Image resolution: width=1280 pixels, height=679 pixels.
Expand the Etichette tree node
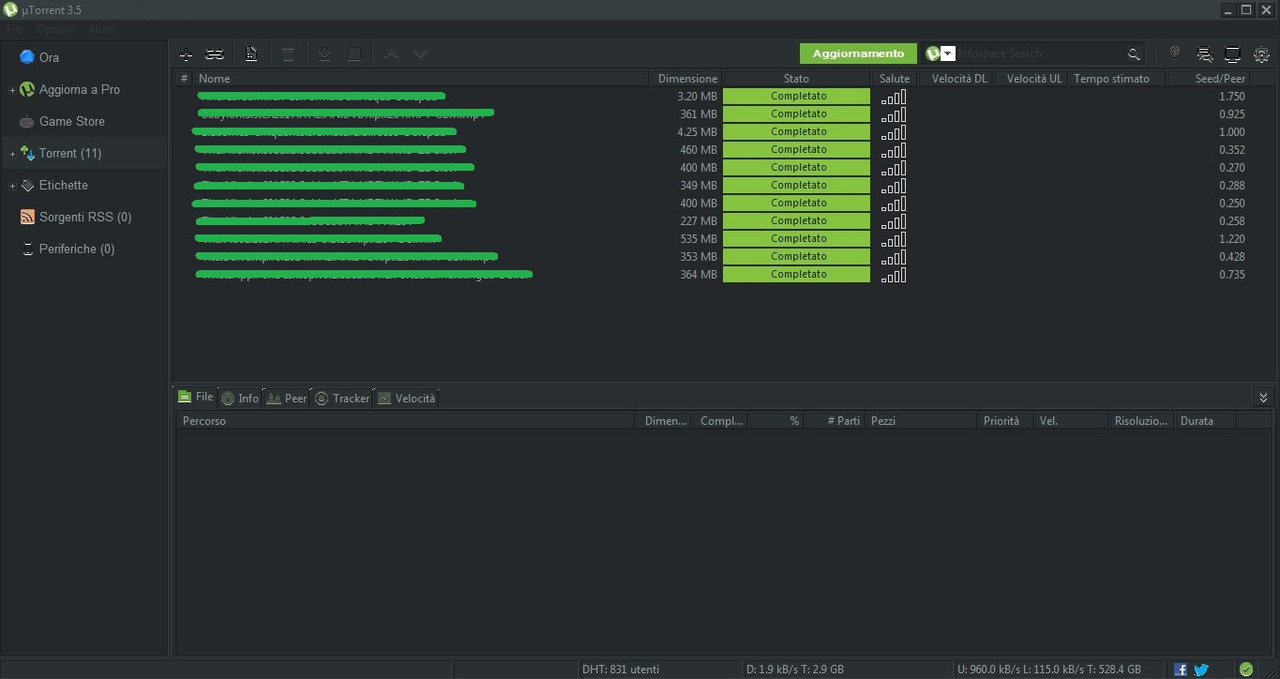click(12, 186)
